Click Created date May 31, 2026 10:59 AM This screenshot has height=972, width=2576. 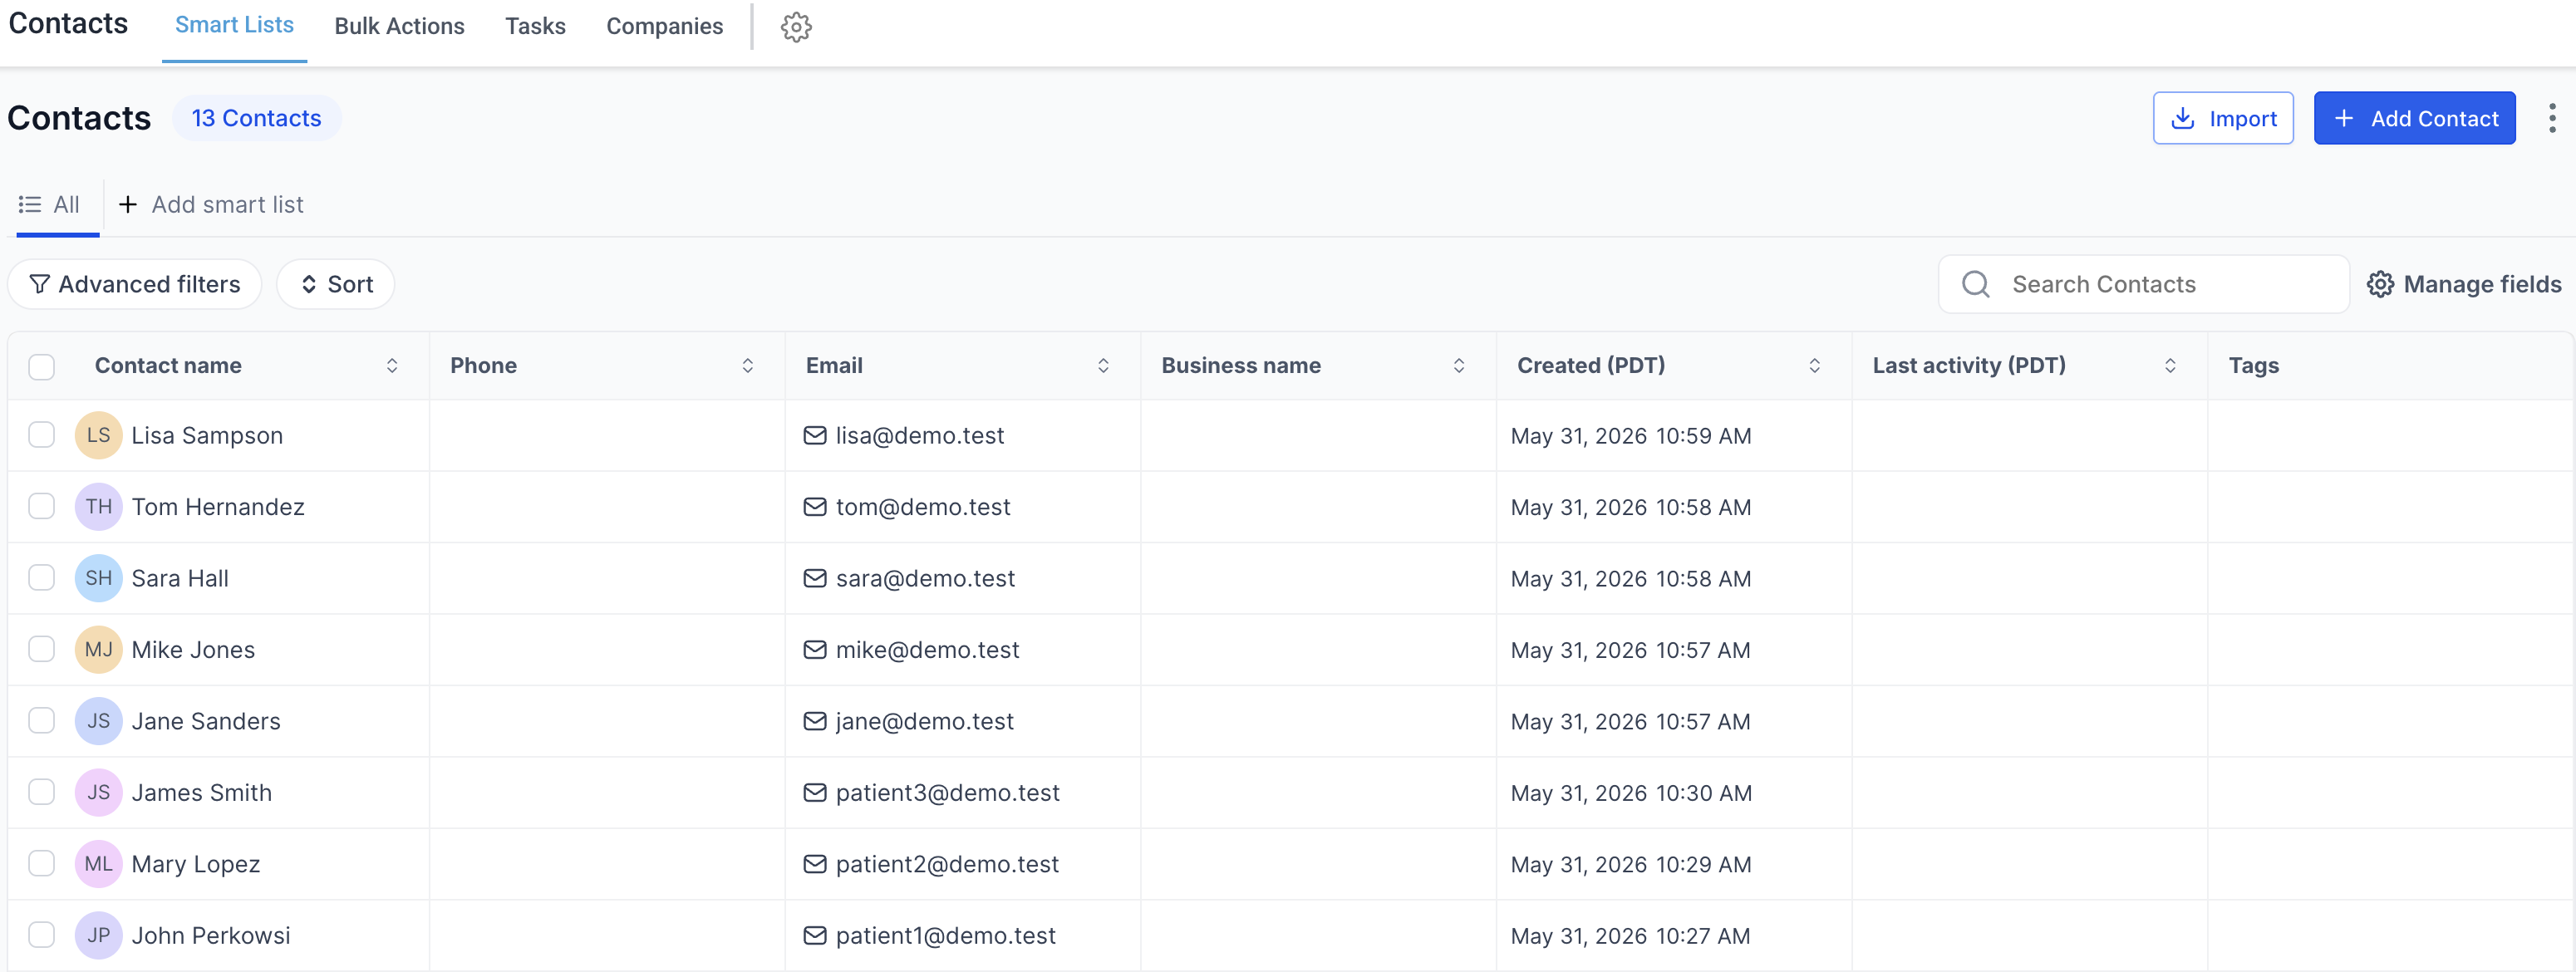click(1630, 436)
